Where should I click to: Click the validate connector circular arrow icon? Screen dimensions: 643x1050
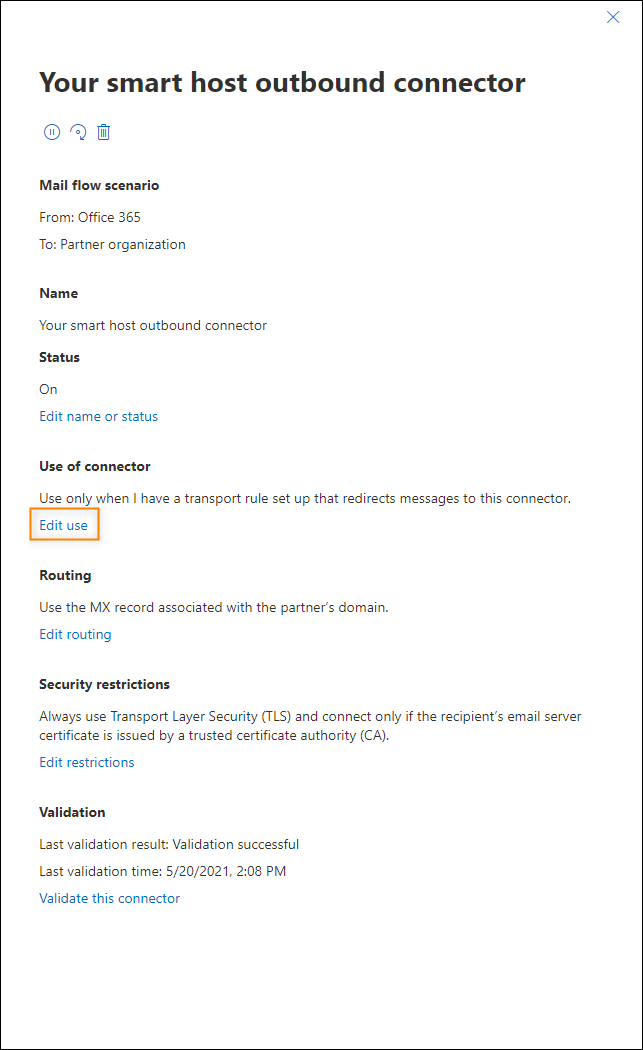(78, 132)
